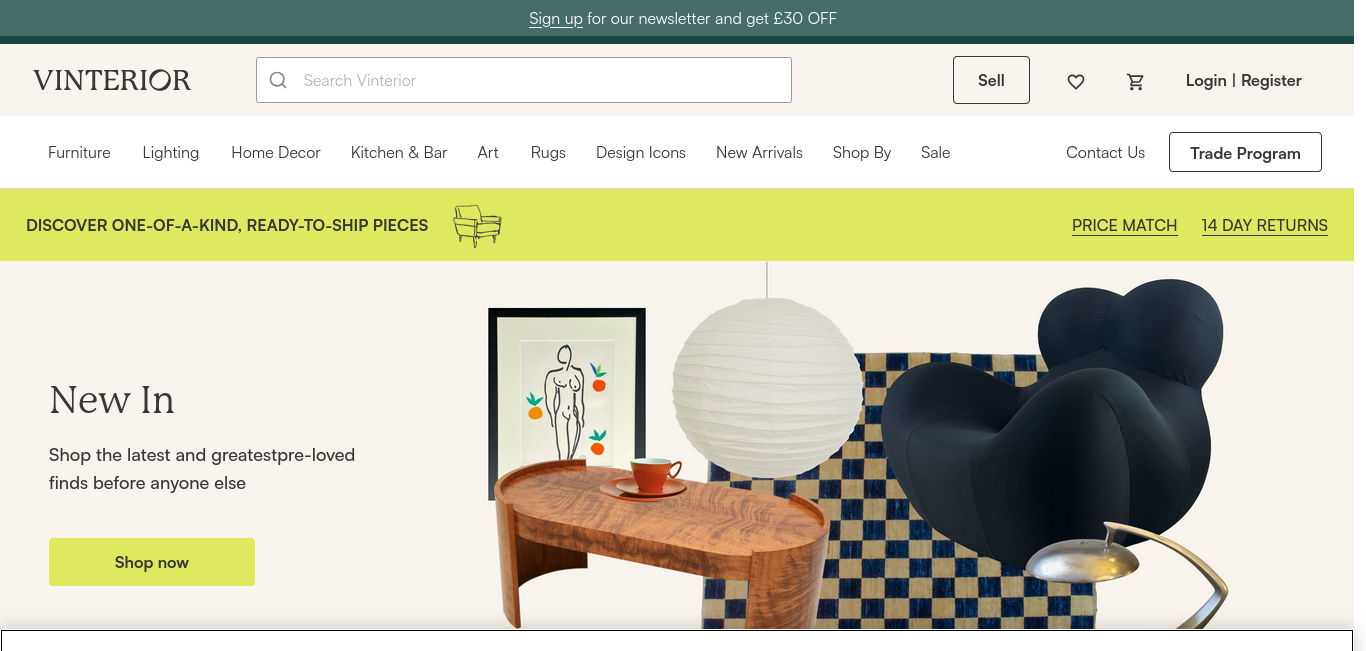View the Price Match policy link
1366x651 pixels.
pos(1124,226)
